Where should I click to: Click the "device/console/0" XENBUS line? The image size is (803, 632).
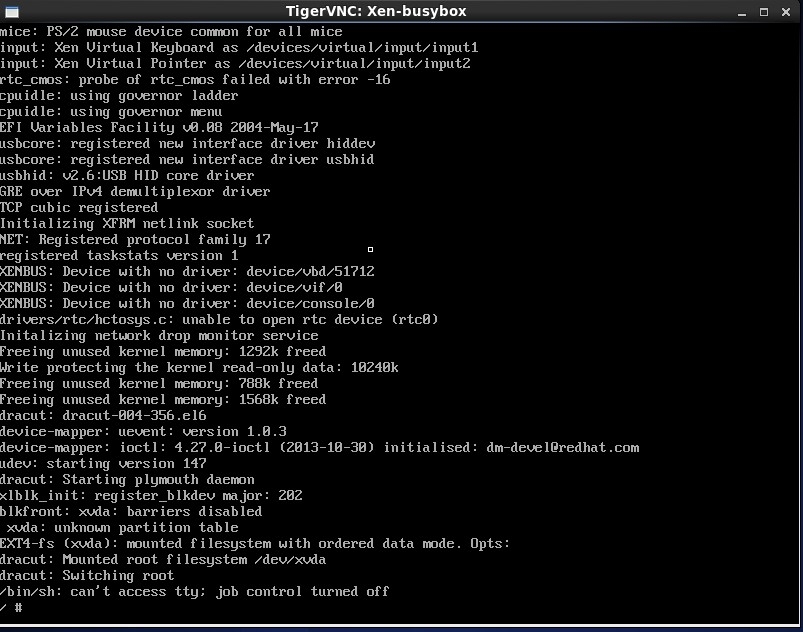pyautogui.click(x=187, y=303)
